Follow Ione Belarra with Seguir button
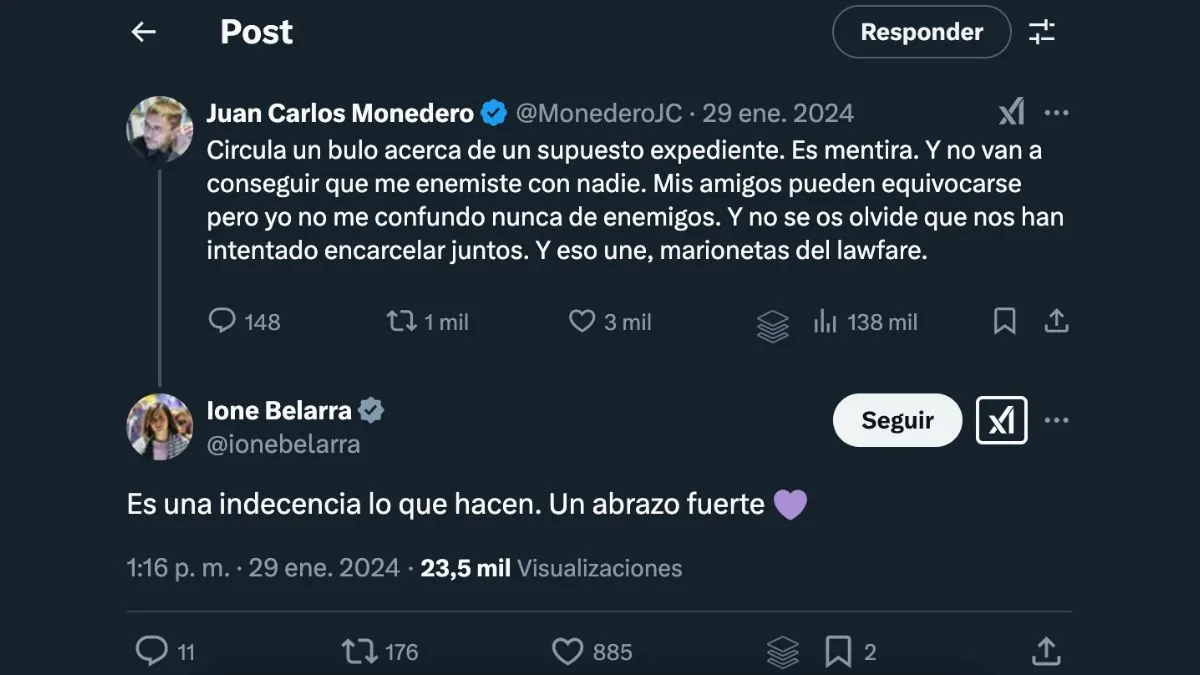 coord(897,421)
